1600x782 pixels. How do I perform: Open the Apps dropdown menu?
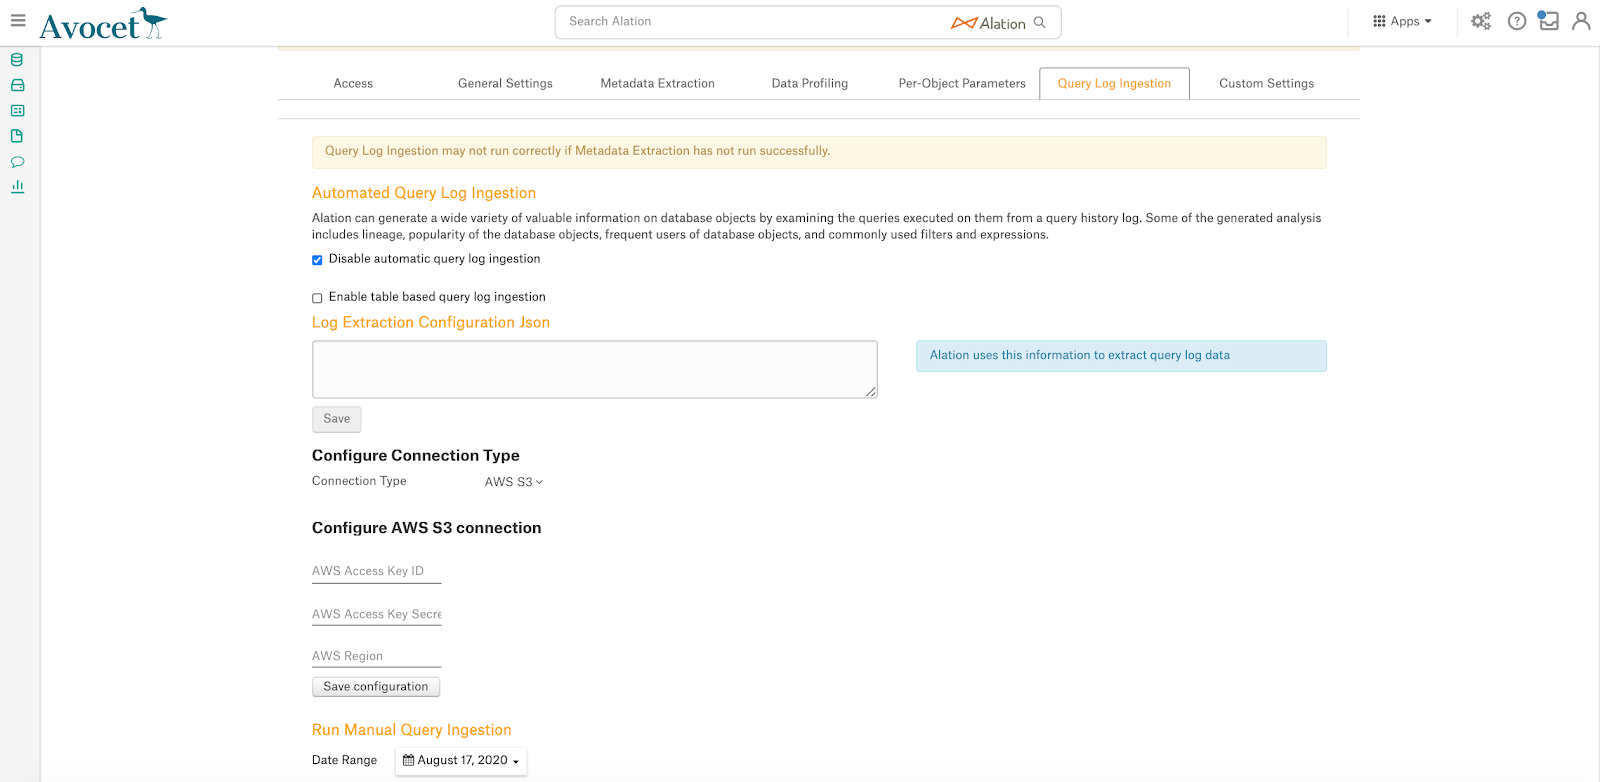click(x=1402, y=21)
